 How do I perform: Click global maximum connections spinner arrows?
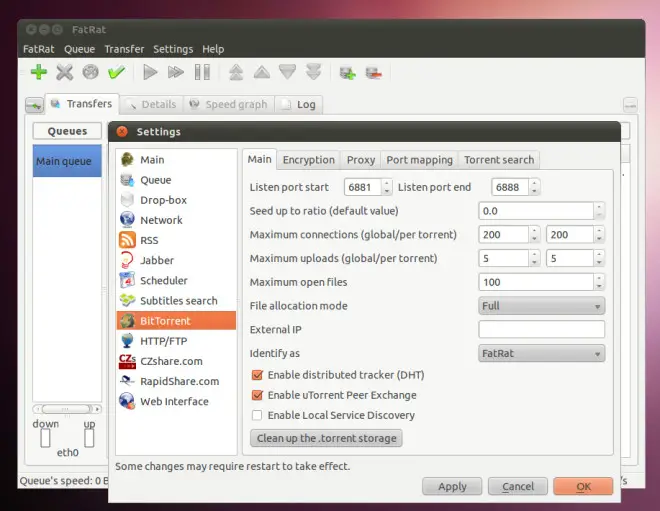535,234
